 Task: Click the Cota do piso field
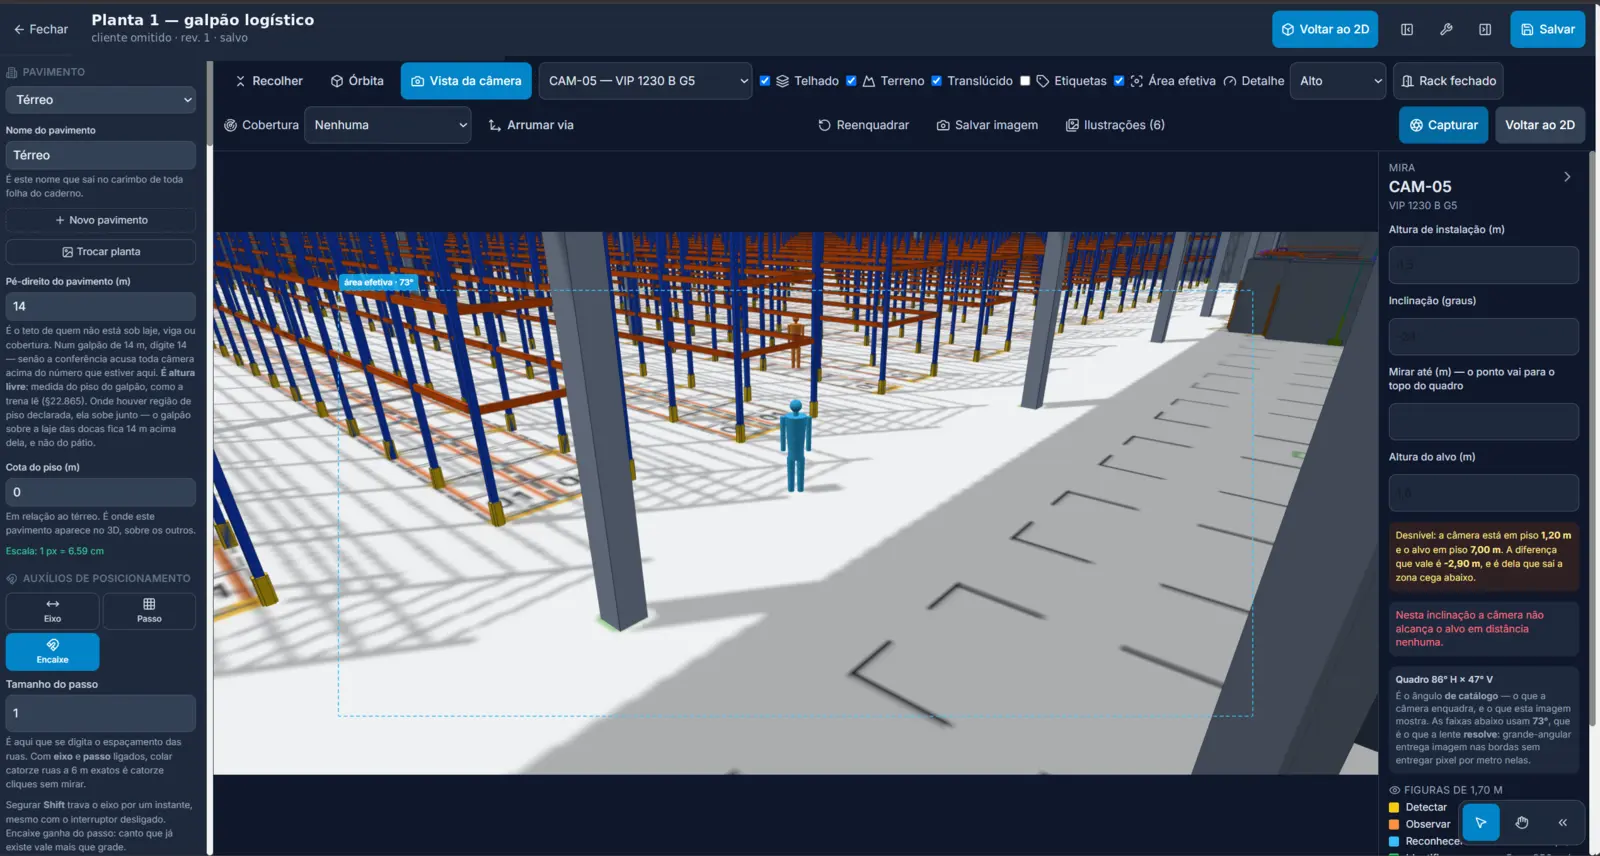coord(101,492)
